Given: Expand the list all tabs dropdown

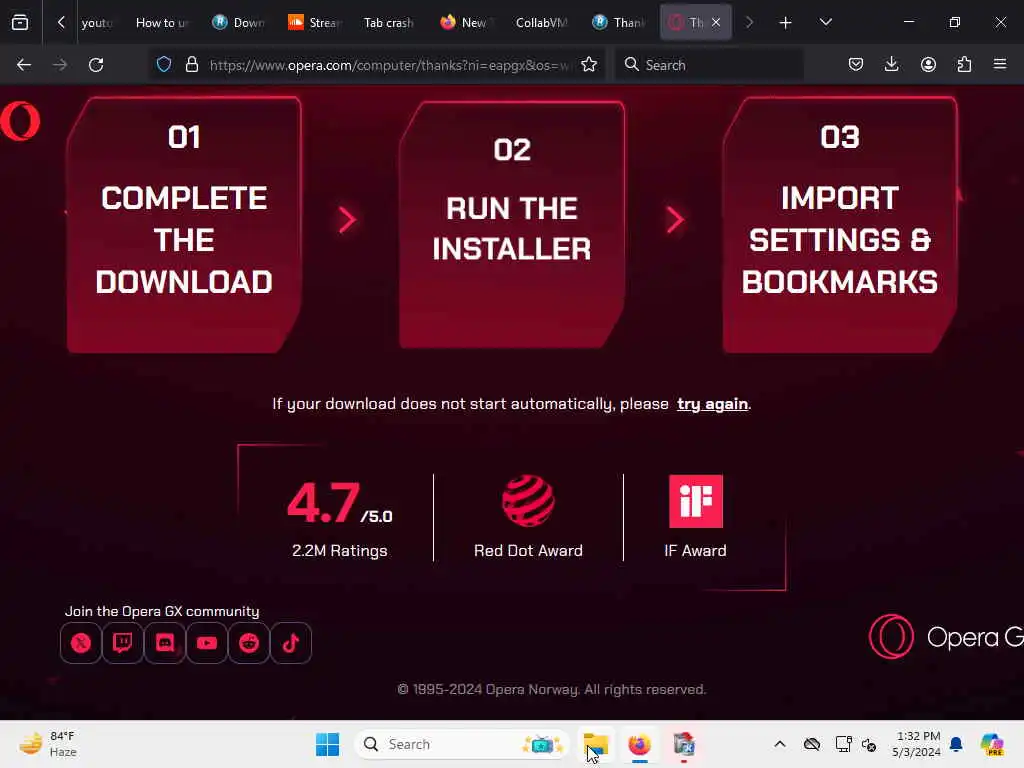Looking at the screenshot, I should click(x=825, y=22).
